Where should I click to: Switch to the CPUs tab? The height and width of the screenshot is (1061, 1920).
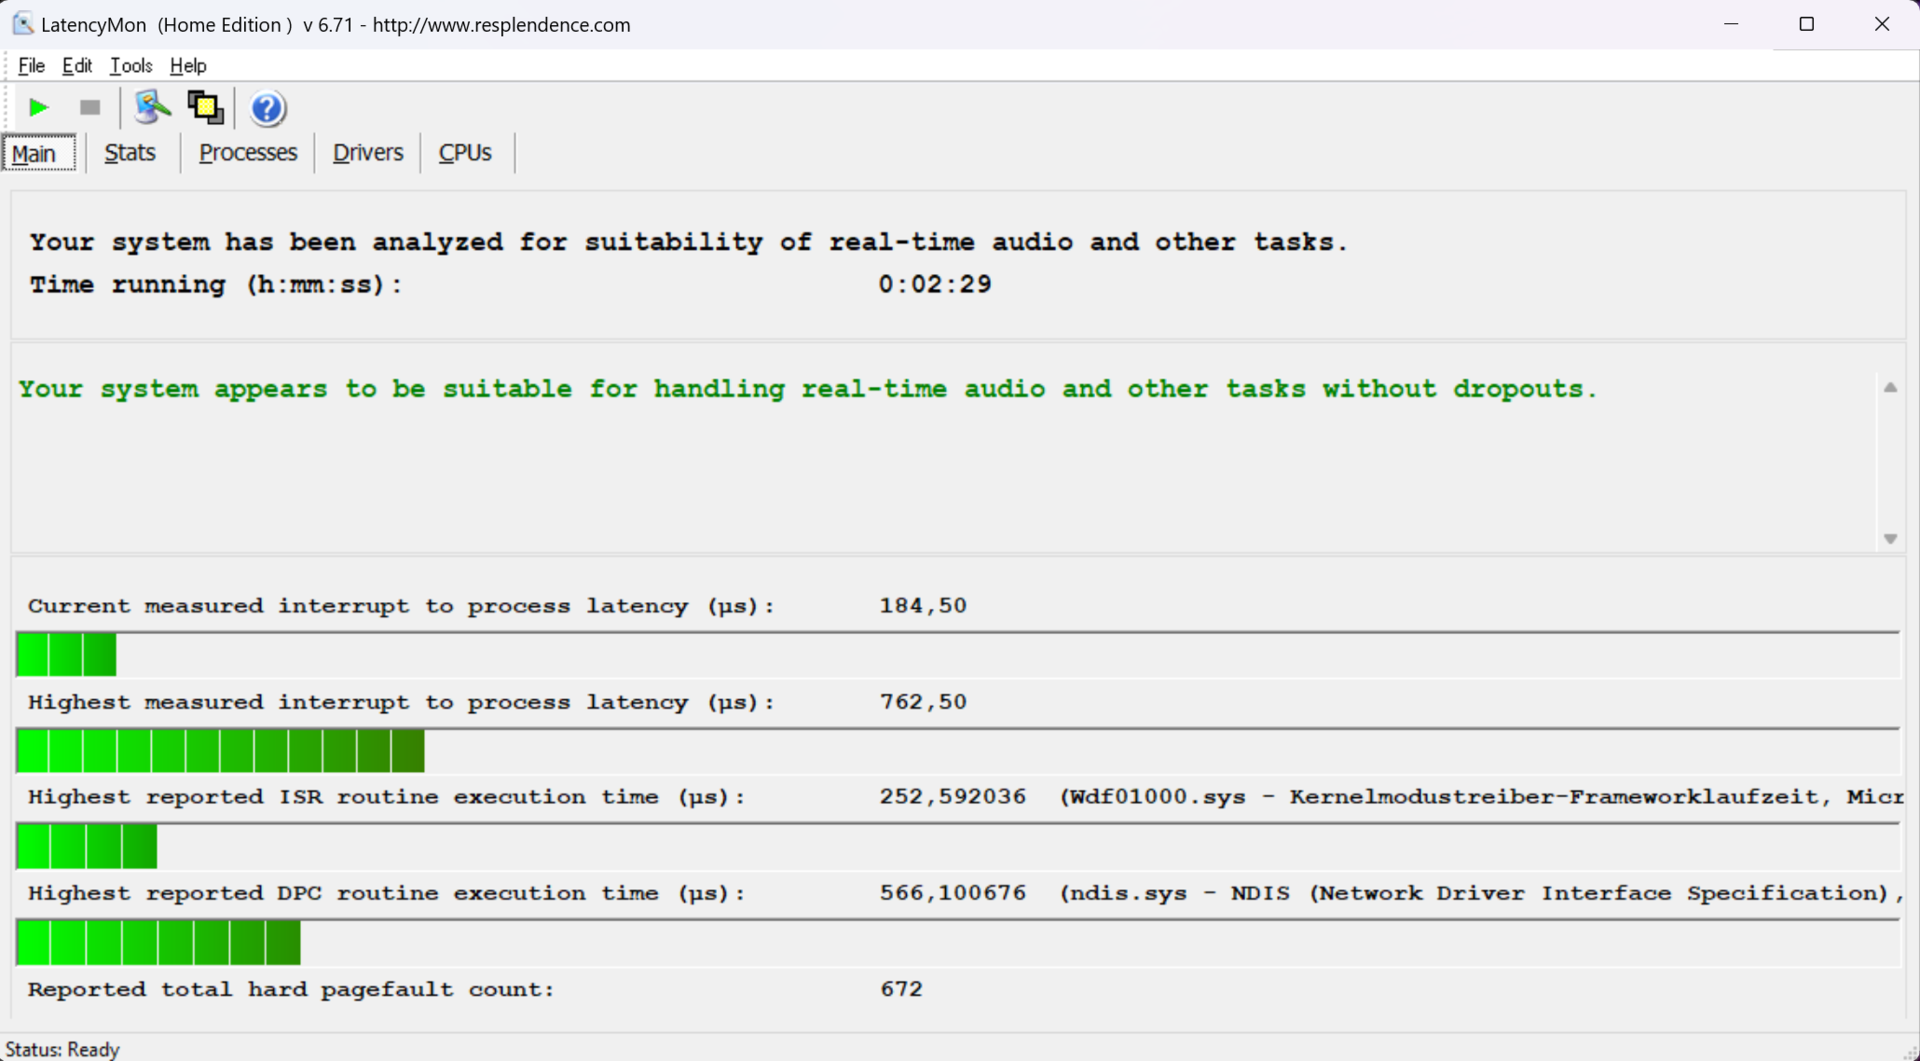click(x=465, y=153)
